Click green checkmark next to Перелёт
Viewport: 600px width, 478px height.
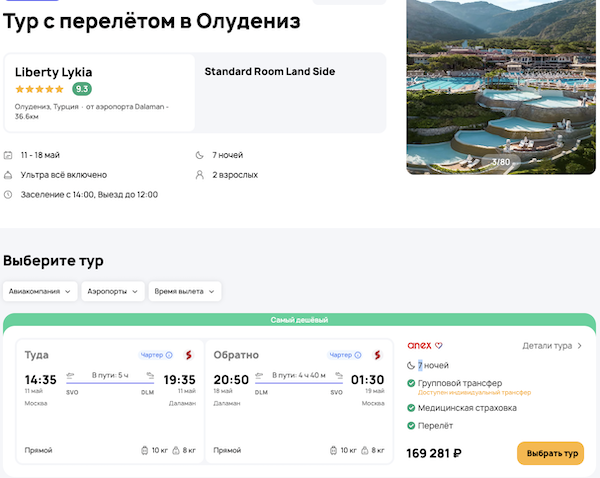(411, 426)
